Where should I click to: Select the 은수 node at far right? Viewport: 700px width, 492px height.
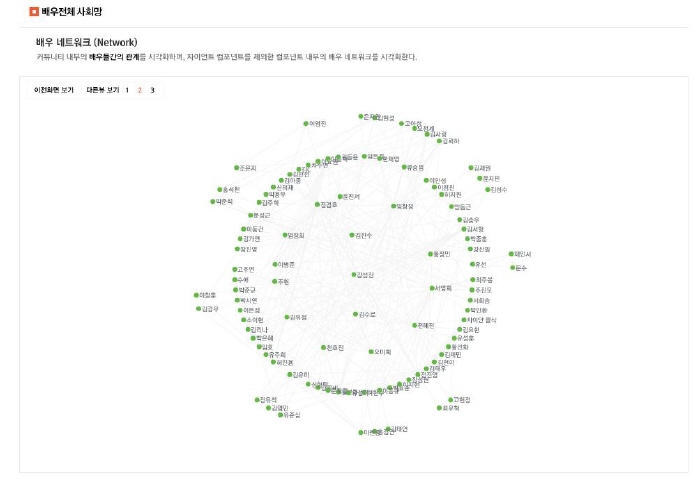pos(513,268)
